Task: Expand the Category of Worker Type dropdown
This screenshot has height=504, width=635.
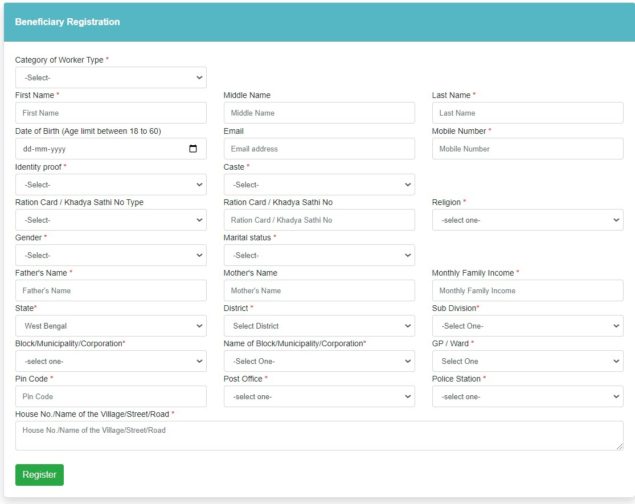Action: click(x=110, y=78)
